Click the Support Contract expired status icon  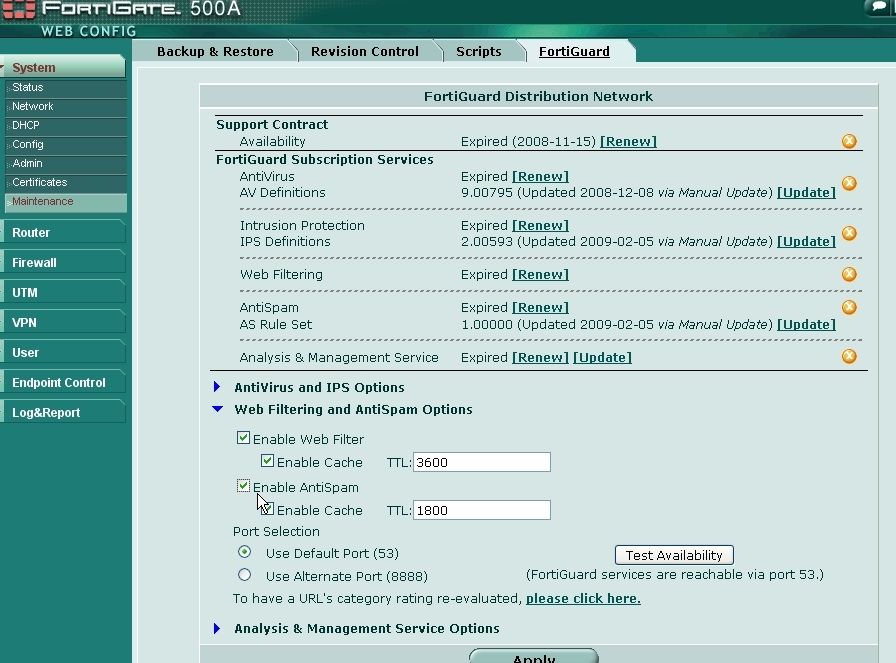pos(849,141)
